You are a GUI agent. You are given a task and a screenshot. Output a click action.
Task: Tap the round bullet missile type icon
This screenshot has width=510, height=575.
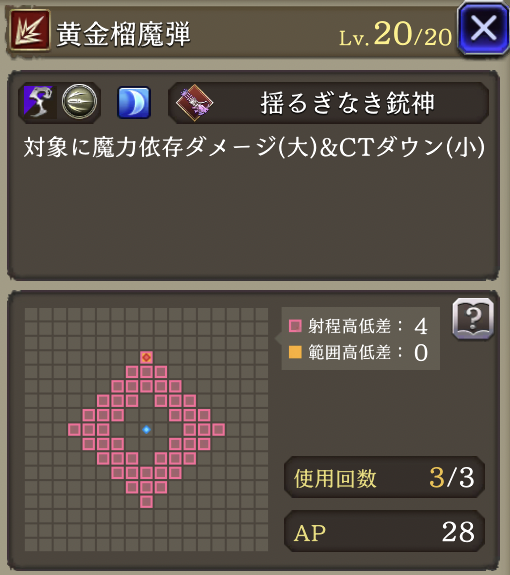79,102
